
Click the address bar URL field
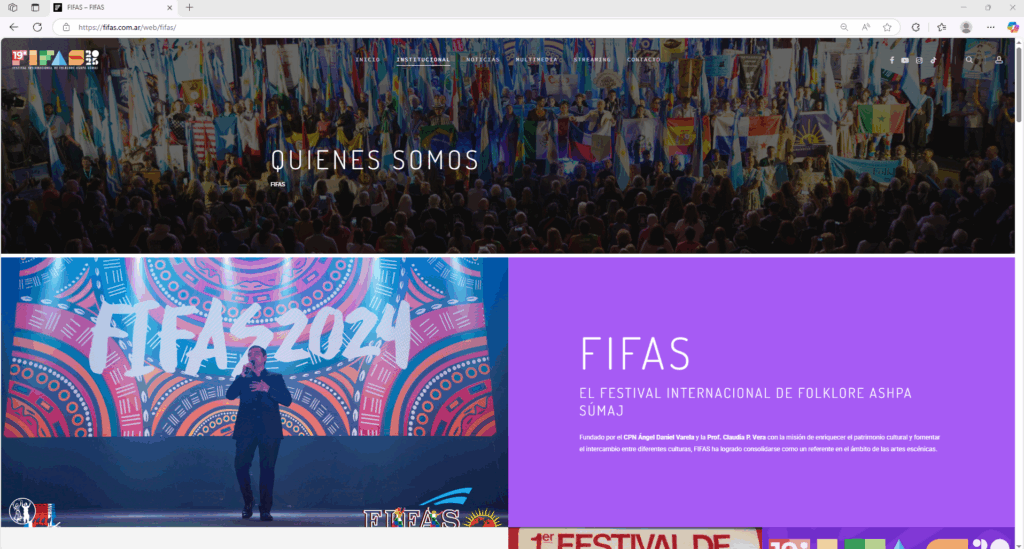[451, 27]
